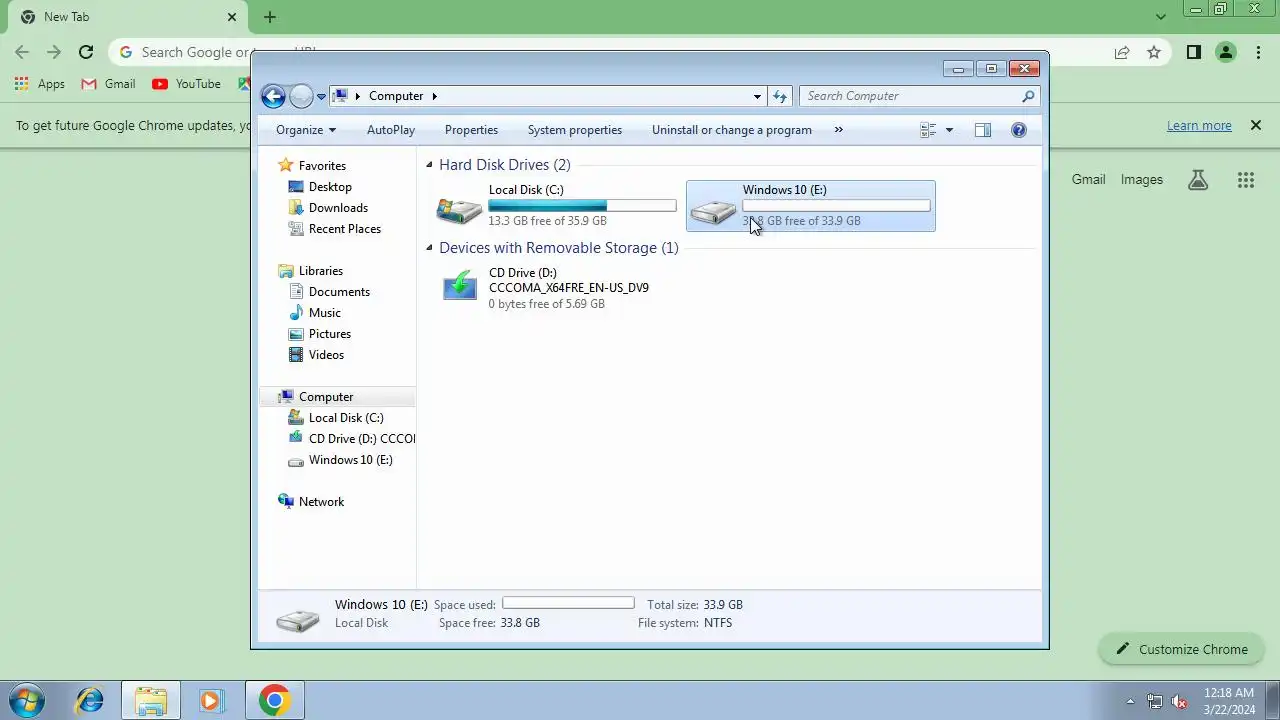Click the Explorer Forward arrow button
The image size is (1280, 720).
[301, 96]
